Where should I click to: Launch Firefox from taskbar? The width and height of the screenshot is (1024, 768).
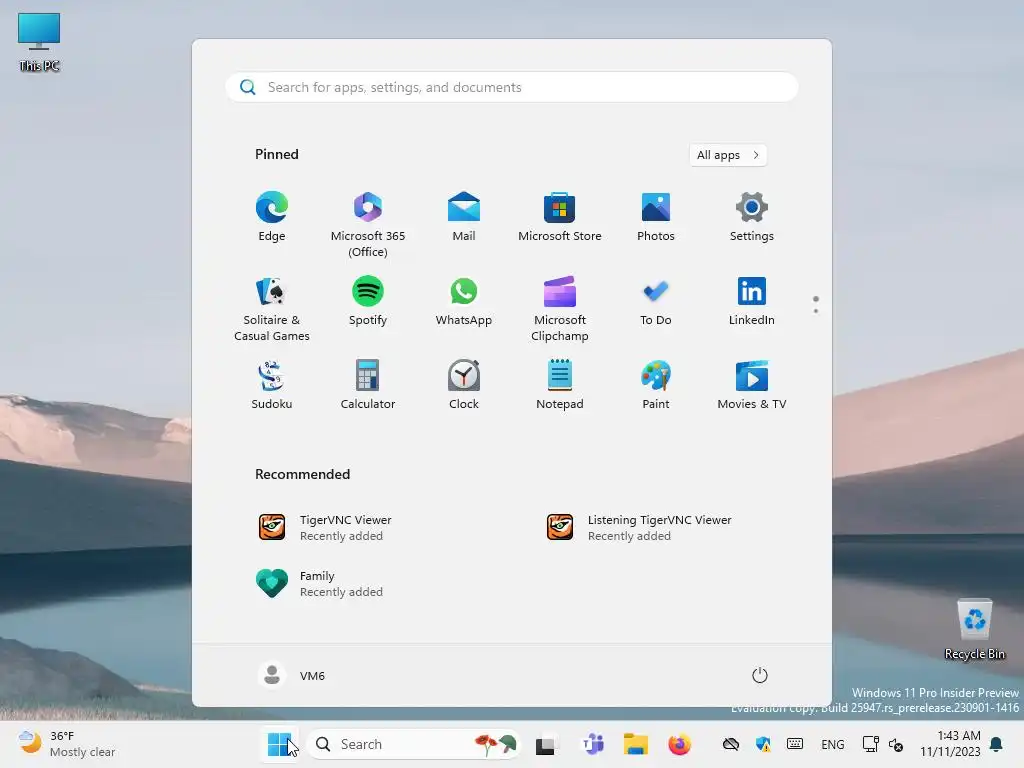click(679, 744)
